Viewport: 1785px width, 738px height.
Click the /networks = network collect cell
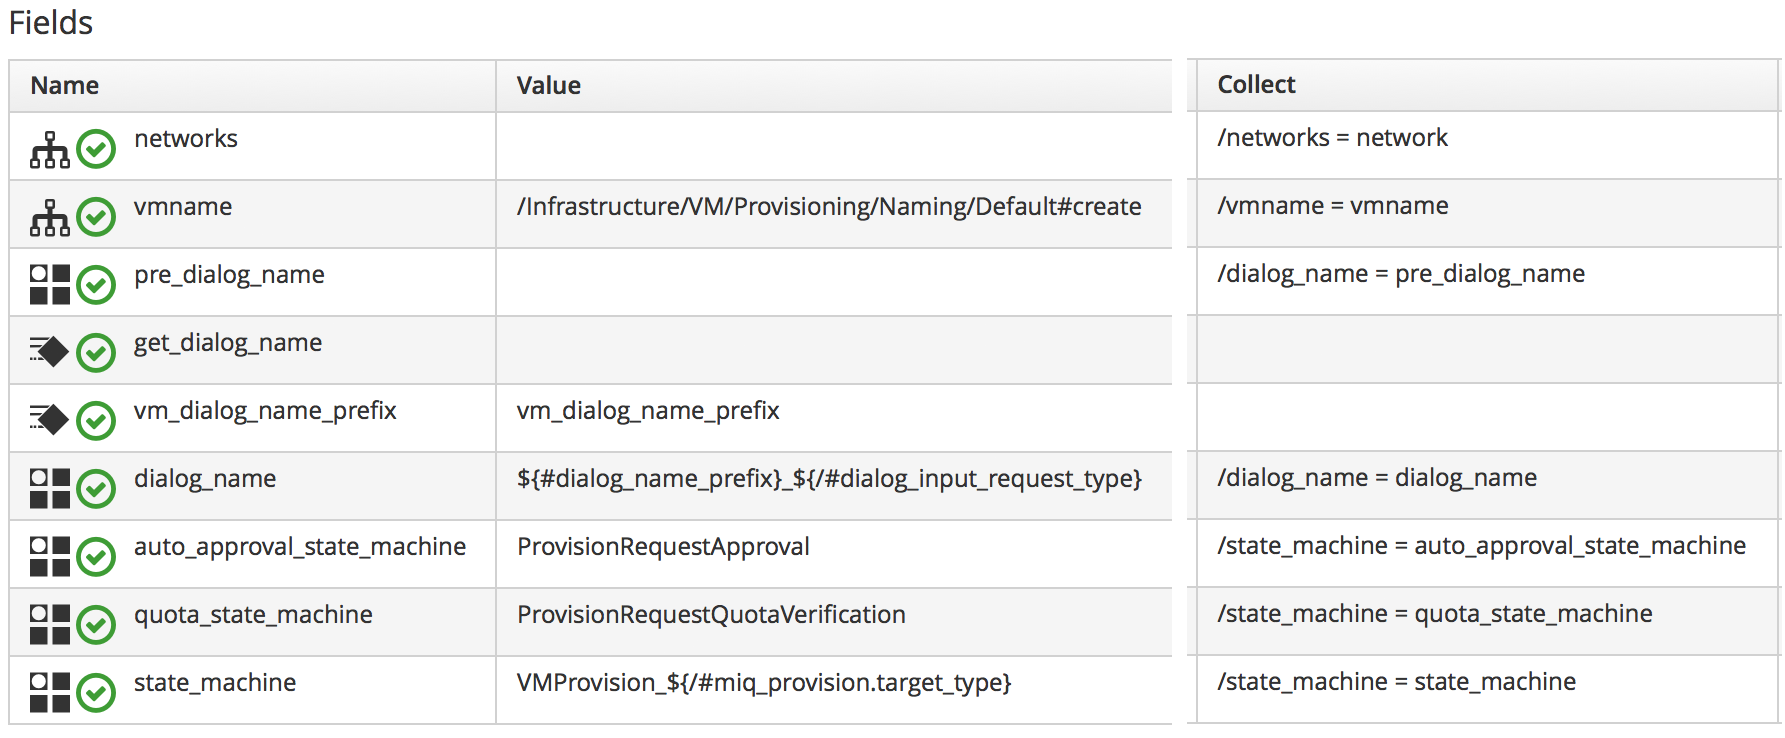coord(1332,138)
